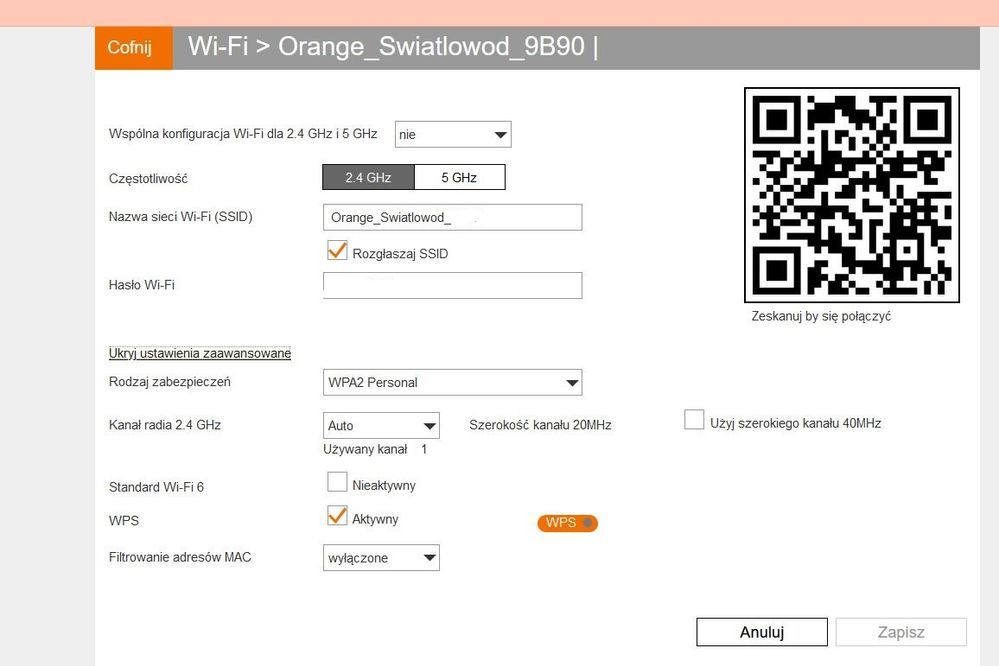Switch to the 5 GHz frequency tab
Viewport: 999px width, 666px height.
pos(459,177)
